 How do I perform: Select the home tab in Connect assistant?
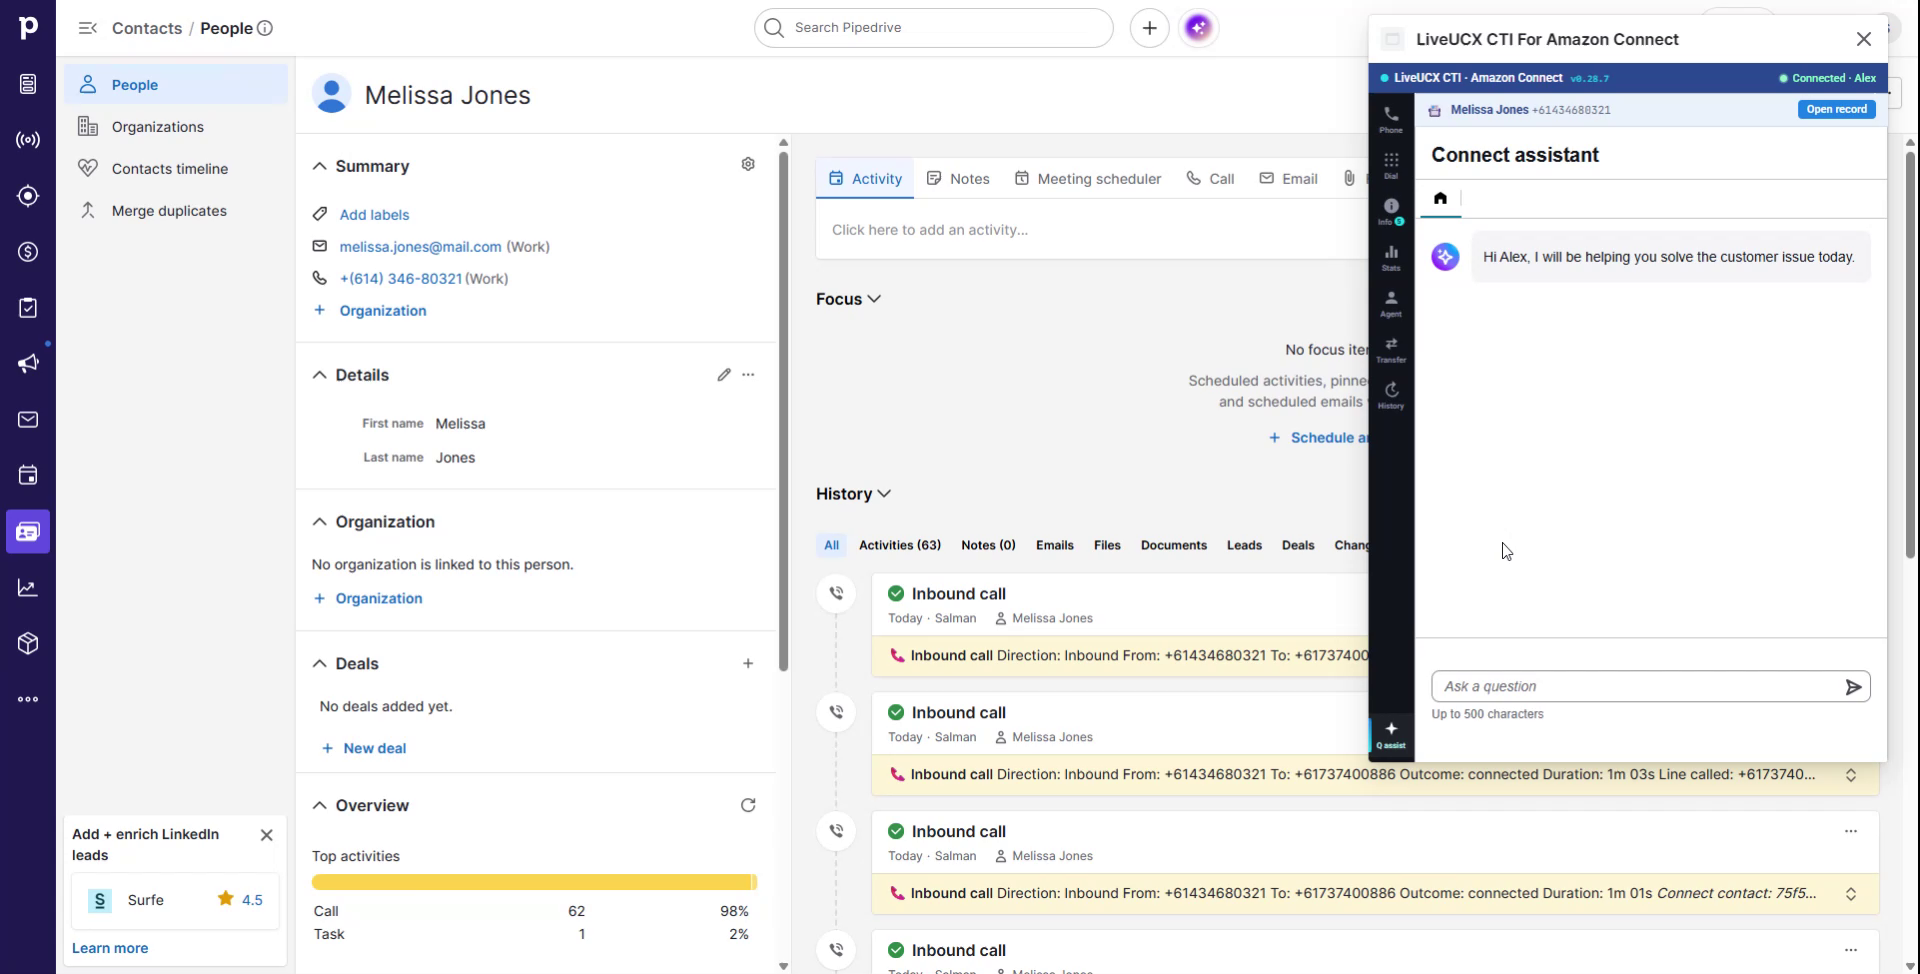click(x=1440, y=198)
